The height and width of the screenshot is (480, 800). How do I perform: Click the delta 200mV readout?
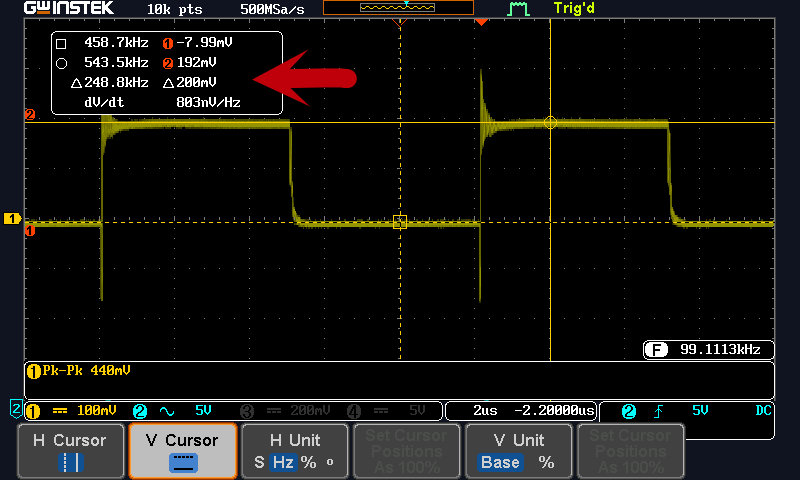click(190, 82)
